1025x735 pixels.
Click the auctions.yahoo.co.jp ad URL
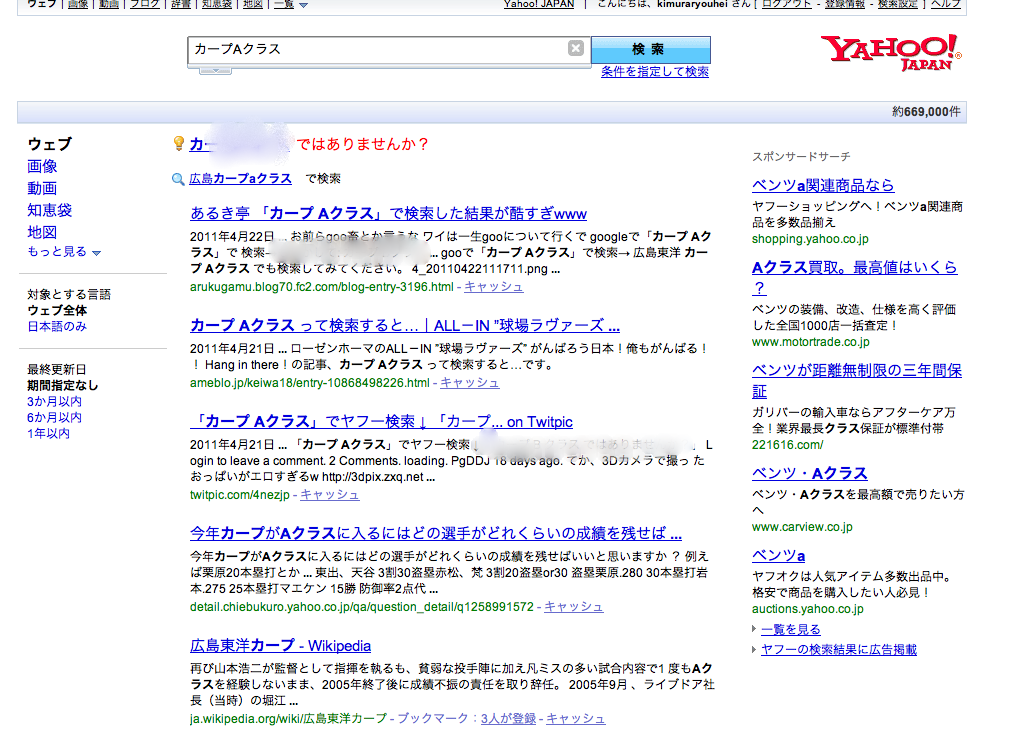pos(807,609)
